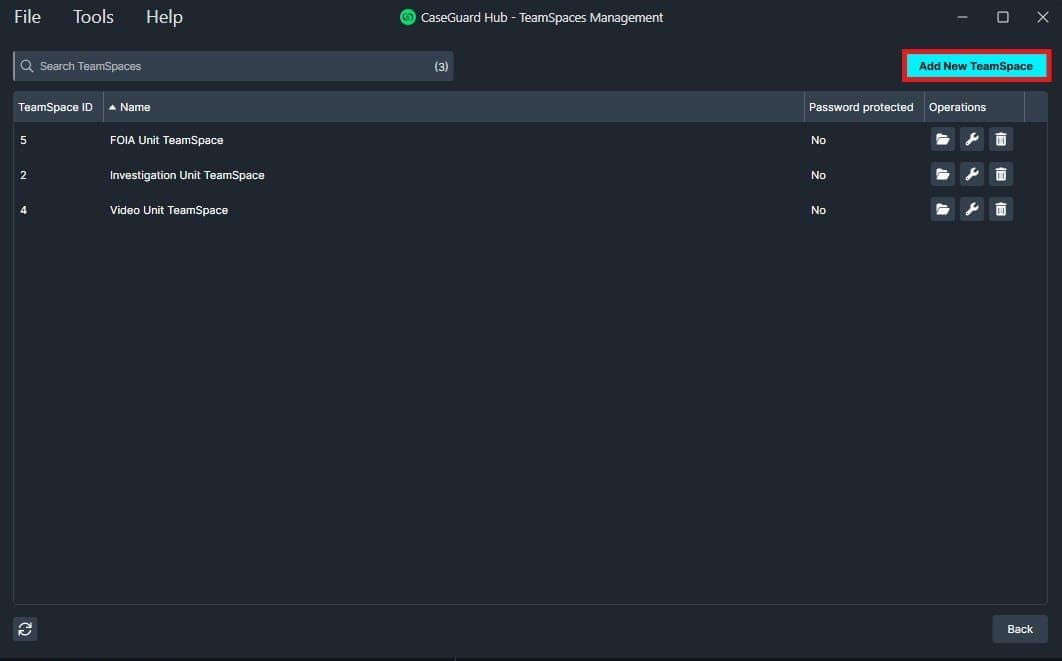Delete FOIA Unit TeamSpace using trash icon
The width and height of the screenshot is (1062, 661).
[x=1000, y=139]
